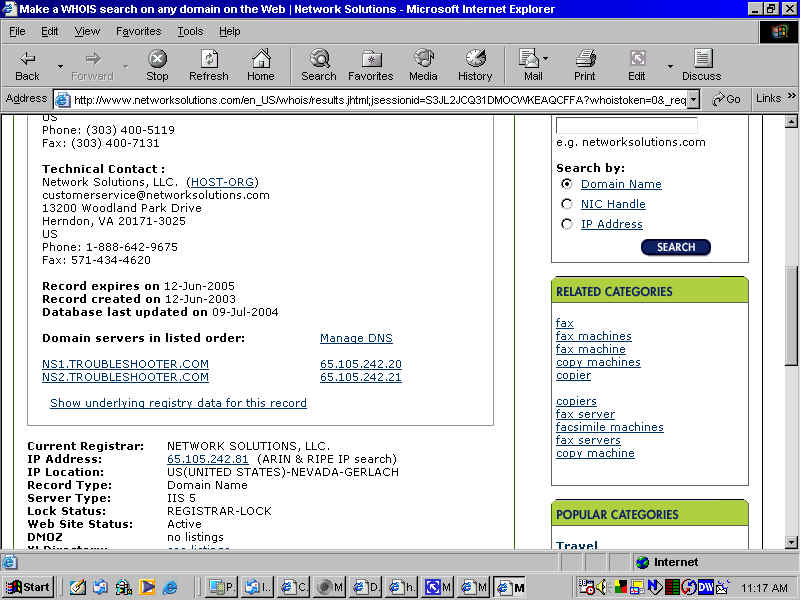The width and height of the screenshot is (800, 600).
Task: Click the dark blue SEARCH button
Action: click(676, 247)
